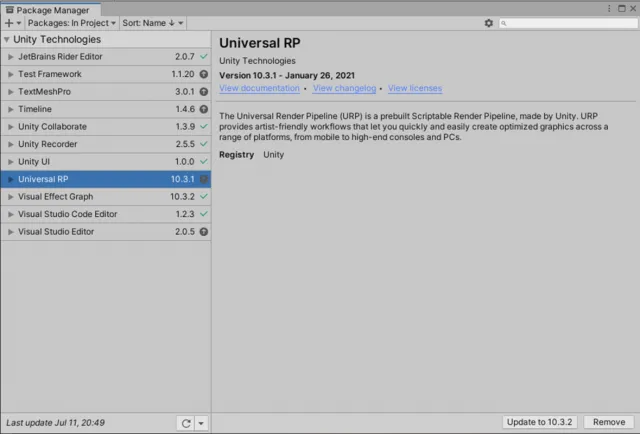The image size is (640, 434).
Task: Click the Visual Studio Editor update icon
Action: tap(204, 232)
